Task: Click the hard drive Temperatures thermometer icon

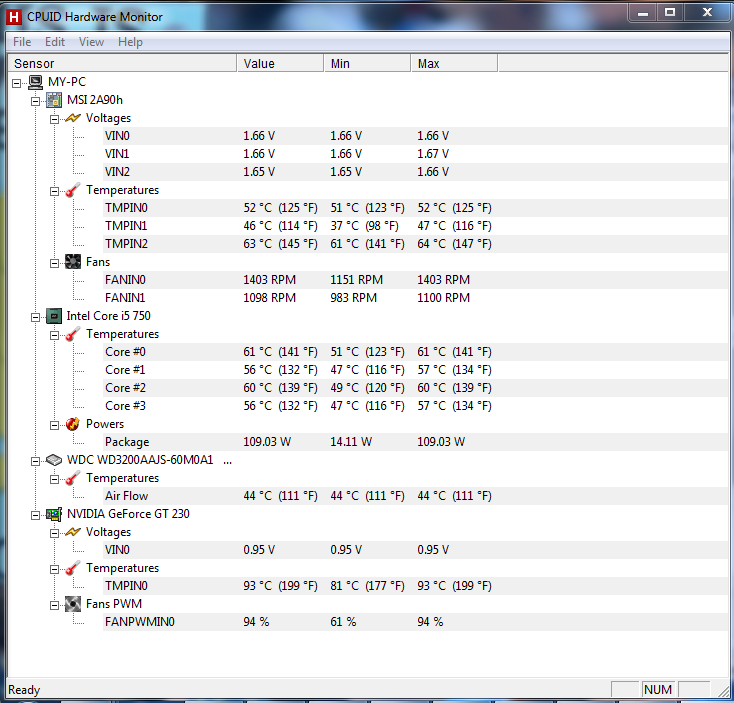Action: [73, 478]
